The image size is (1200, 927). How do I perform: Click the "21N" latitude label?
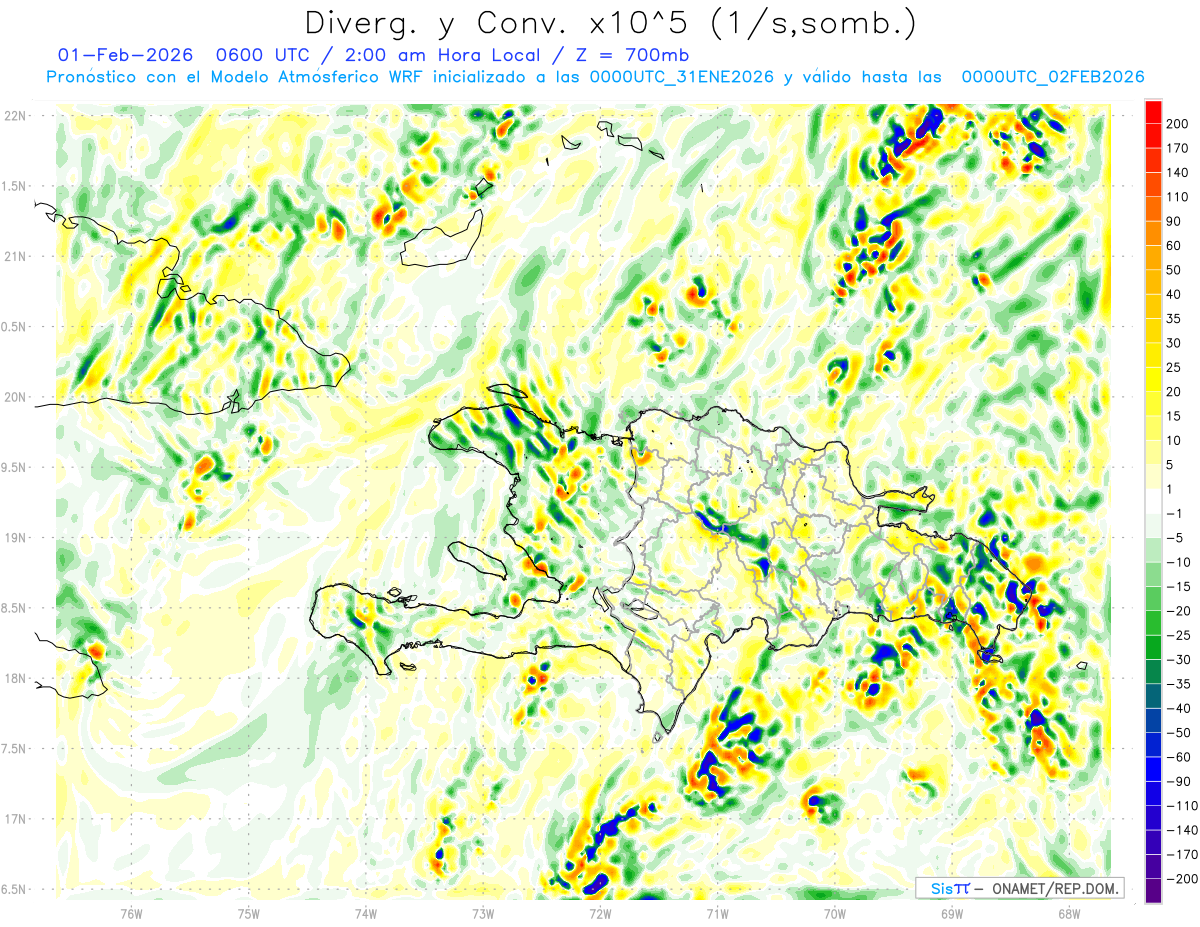(16, 256)
